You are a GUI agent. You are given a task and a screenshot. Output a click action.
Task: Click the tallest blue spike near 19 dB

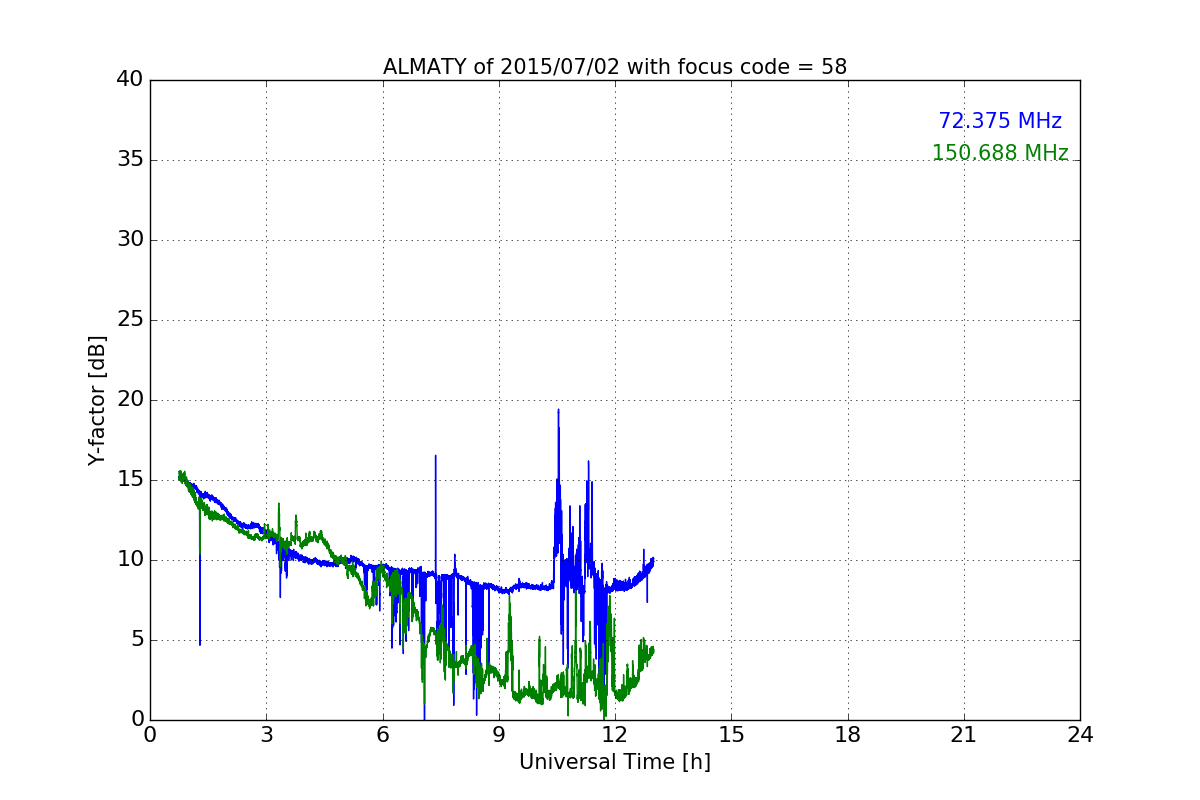[558, 410]
